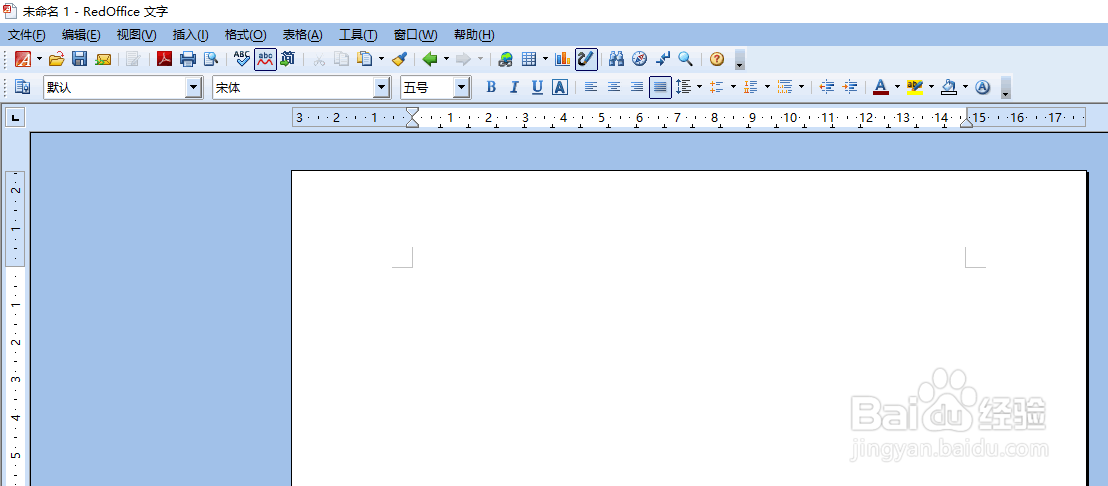Save the document with the floppy icon
Image resolution: width=1108 pixels, height=486 pixels.
pyautogui.click(x=80, y=59)
